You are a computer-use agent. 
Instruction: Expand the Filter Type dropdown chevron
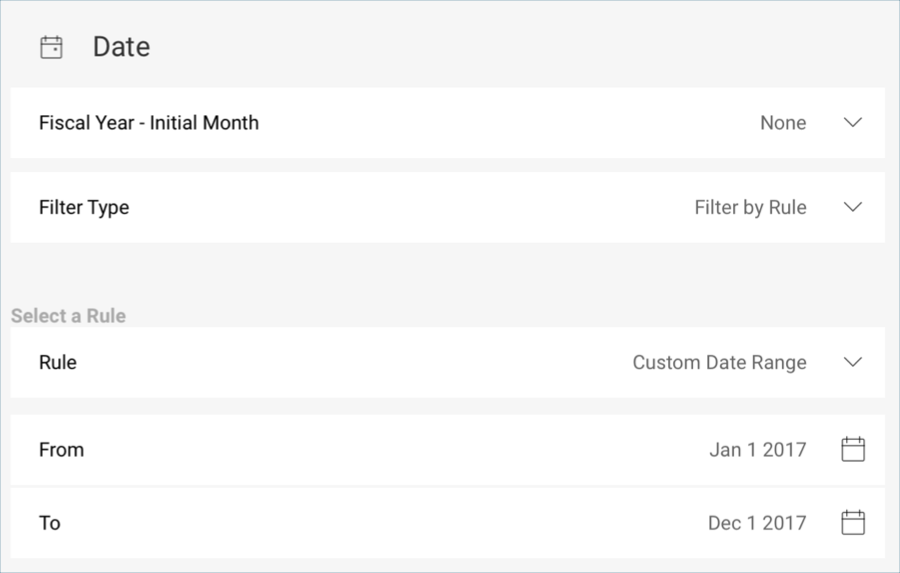[x=853, y=207]
